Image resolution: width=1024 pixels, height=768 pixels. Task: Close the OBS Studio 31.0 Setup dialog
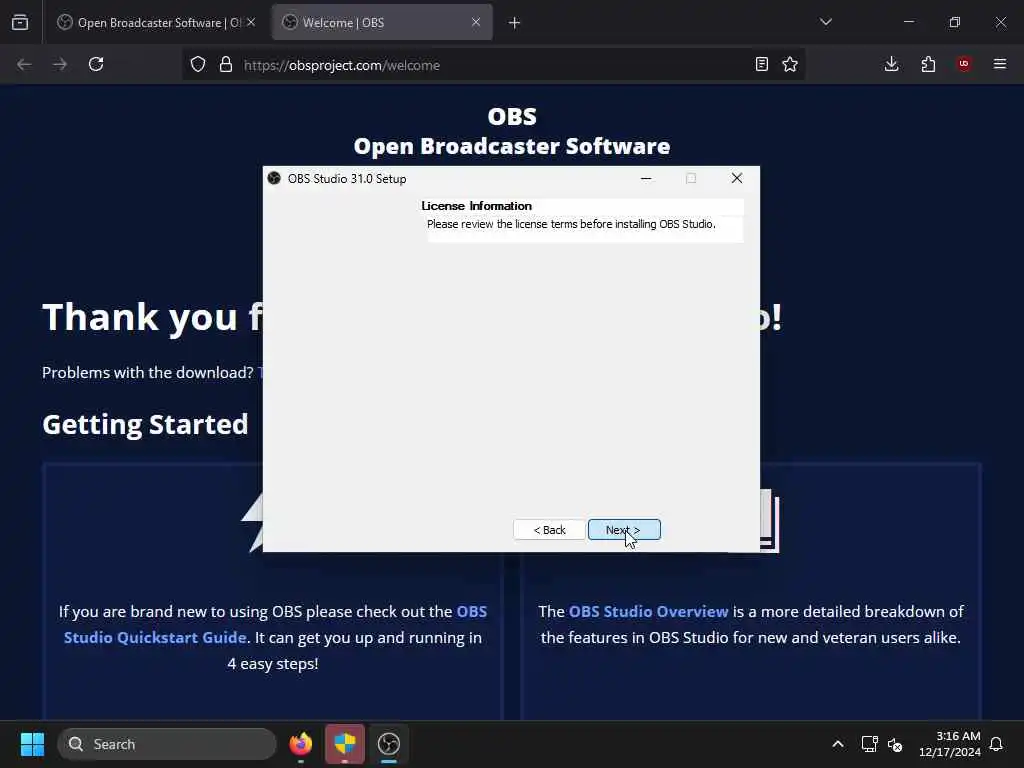[737, 178]
